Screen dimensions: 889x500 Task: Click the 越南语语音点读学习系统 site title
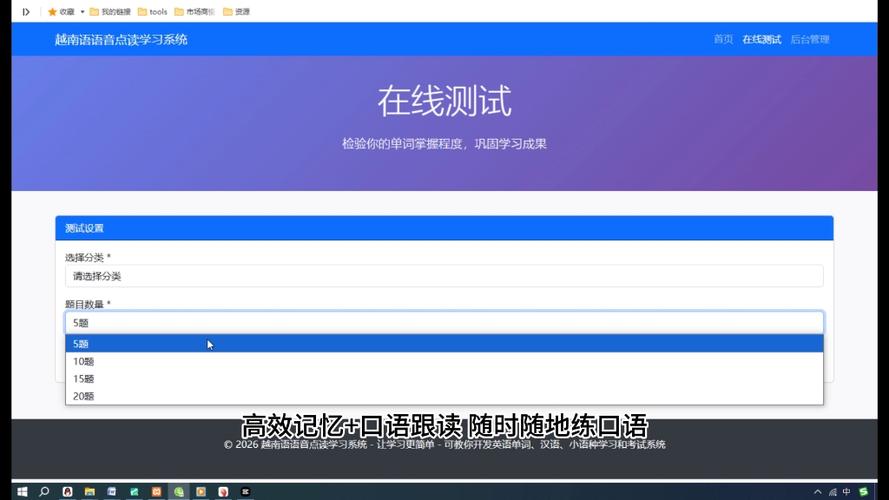click(x=121, y=39)
